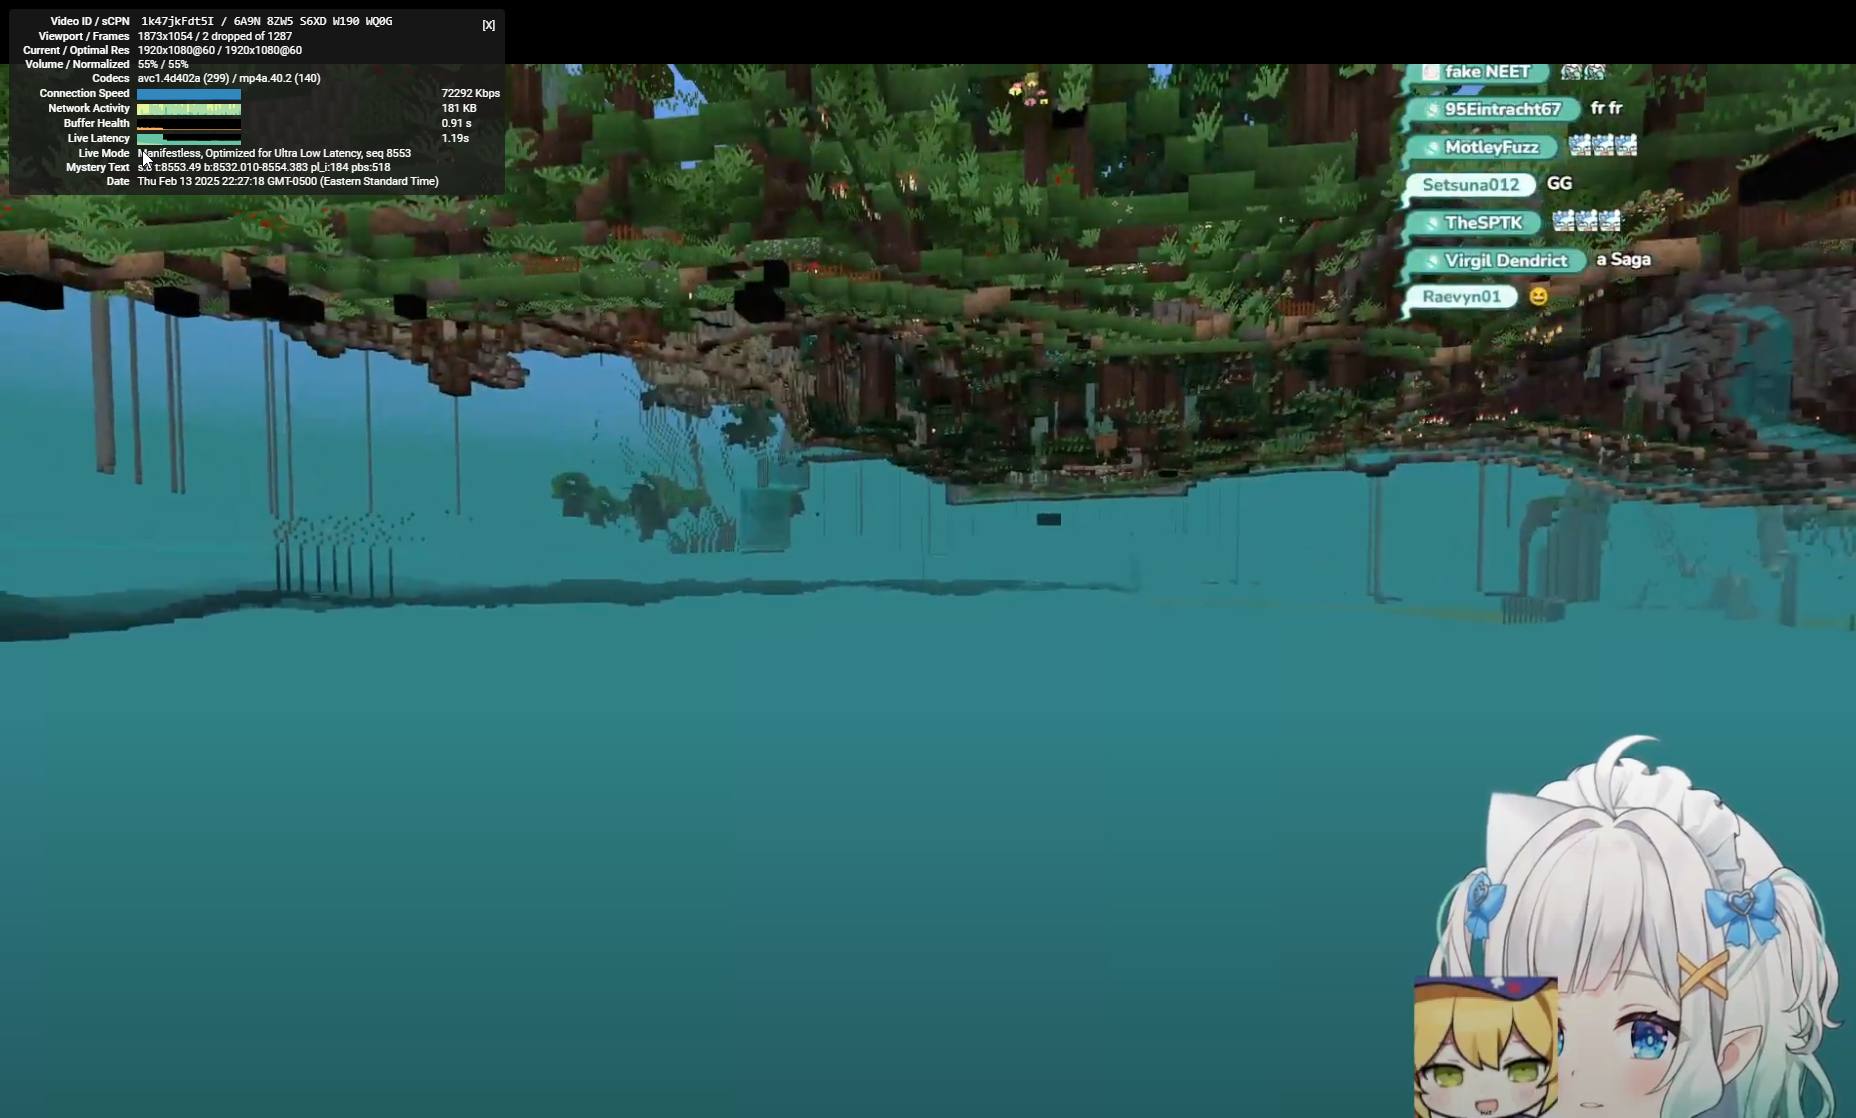Click chat username 'Setsuna012'
The height and width of the screenshot is (1118, 1856).
coord(1471,185)
